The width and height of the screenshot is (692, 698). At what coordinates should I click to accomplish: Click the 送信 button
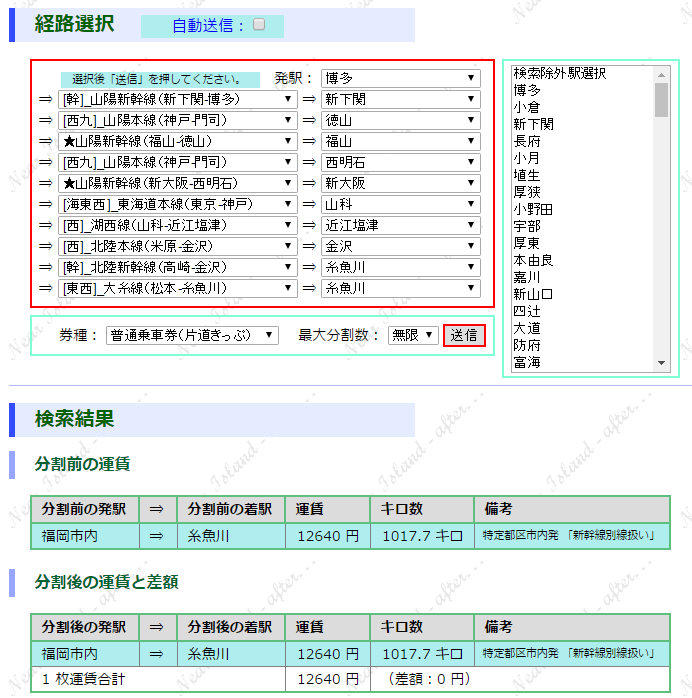click(464, 335)
